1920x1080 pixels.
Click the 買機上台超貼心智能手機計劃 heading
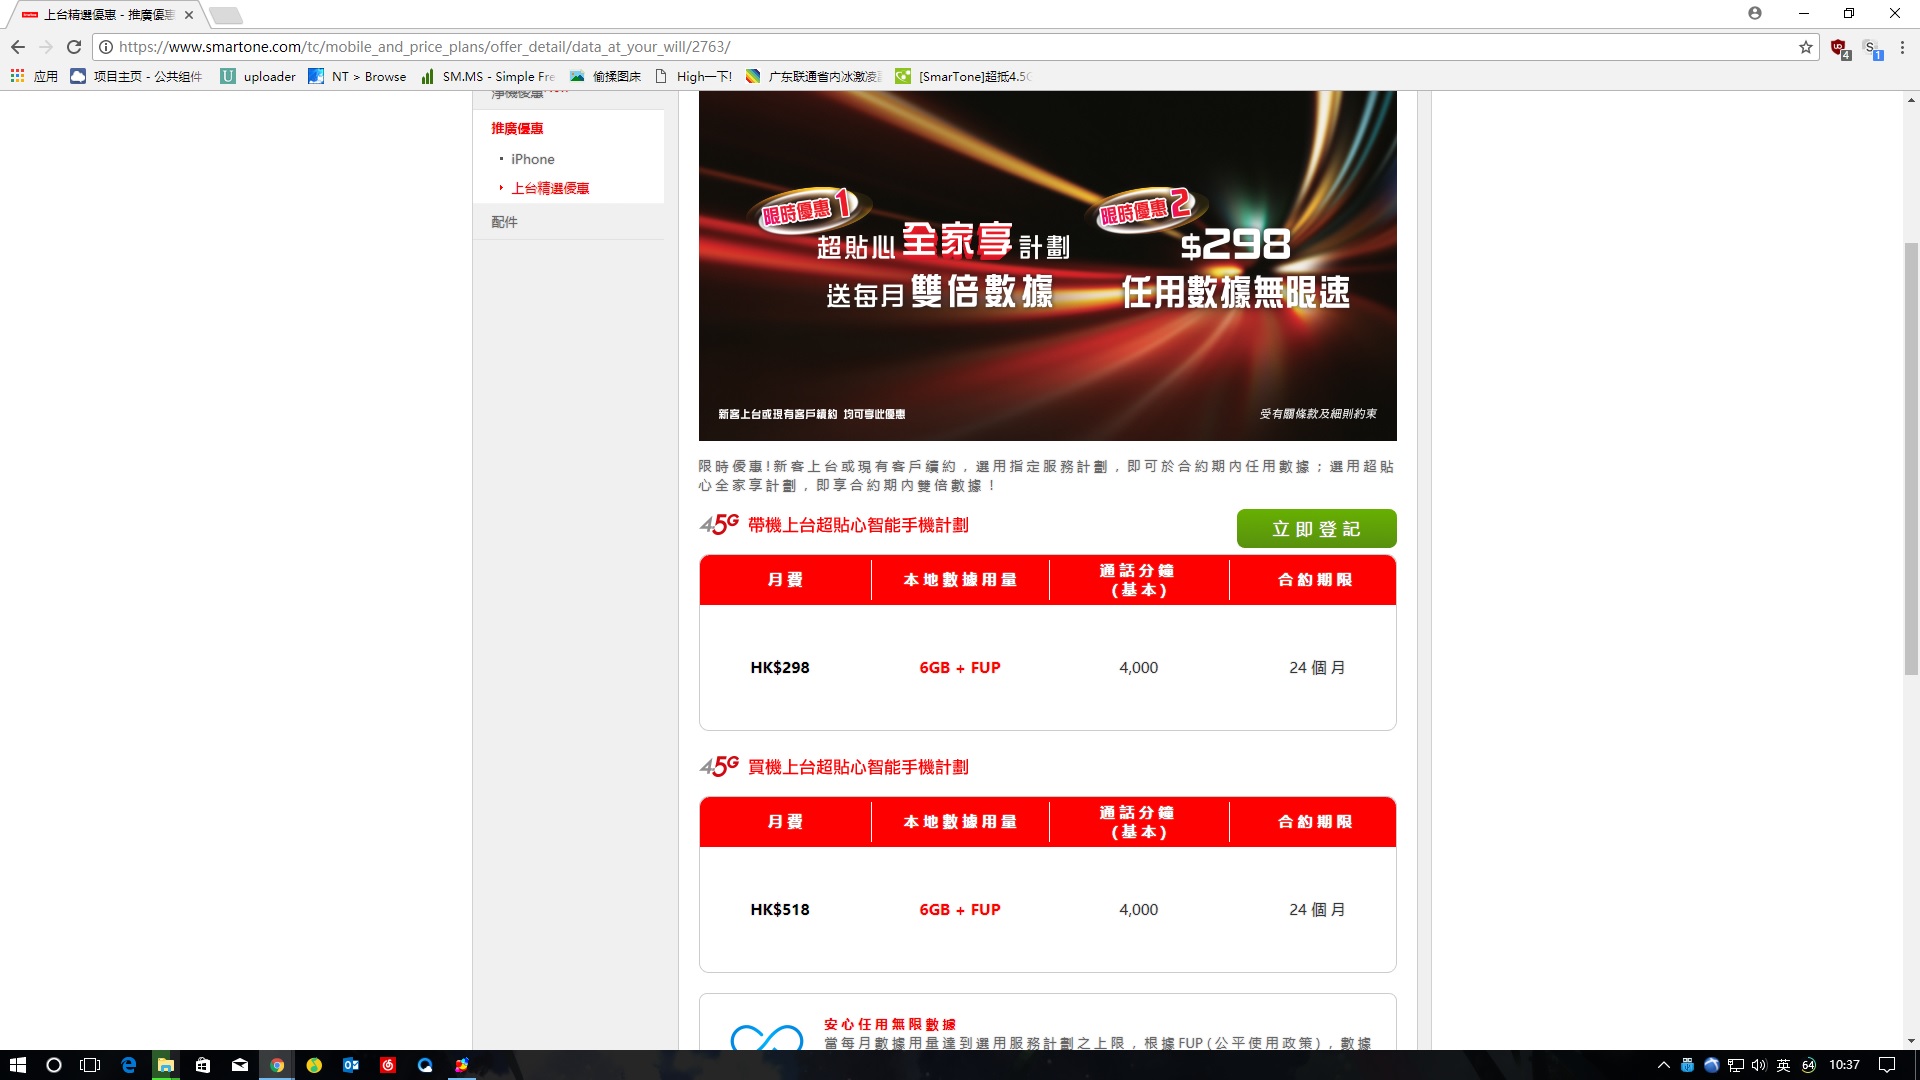point(858,767)
